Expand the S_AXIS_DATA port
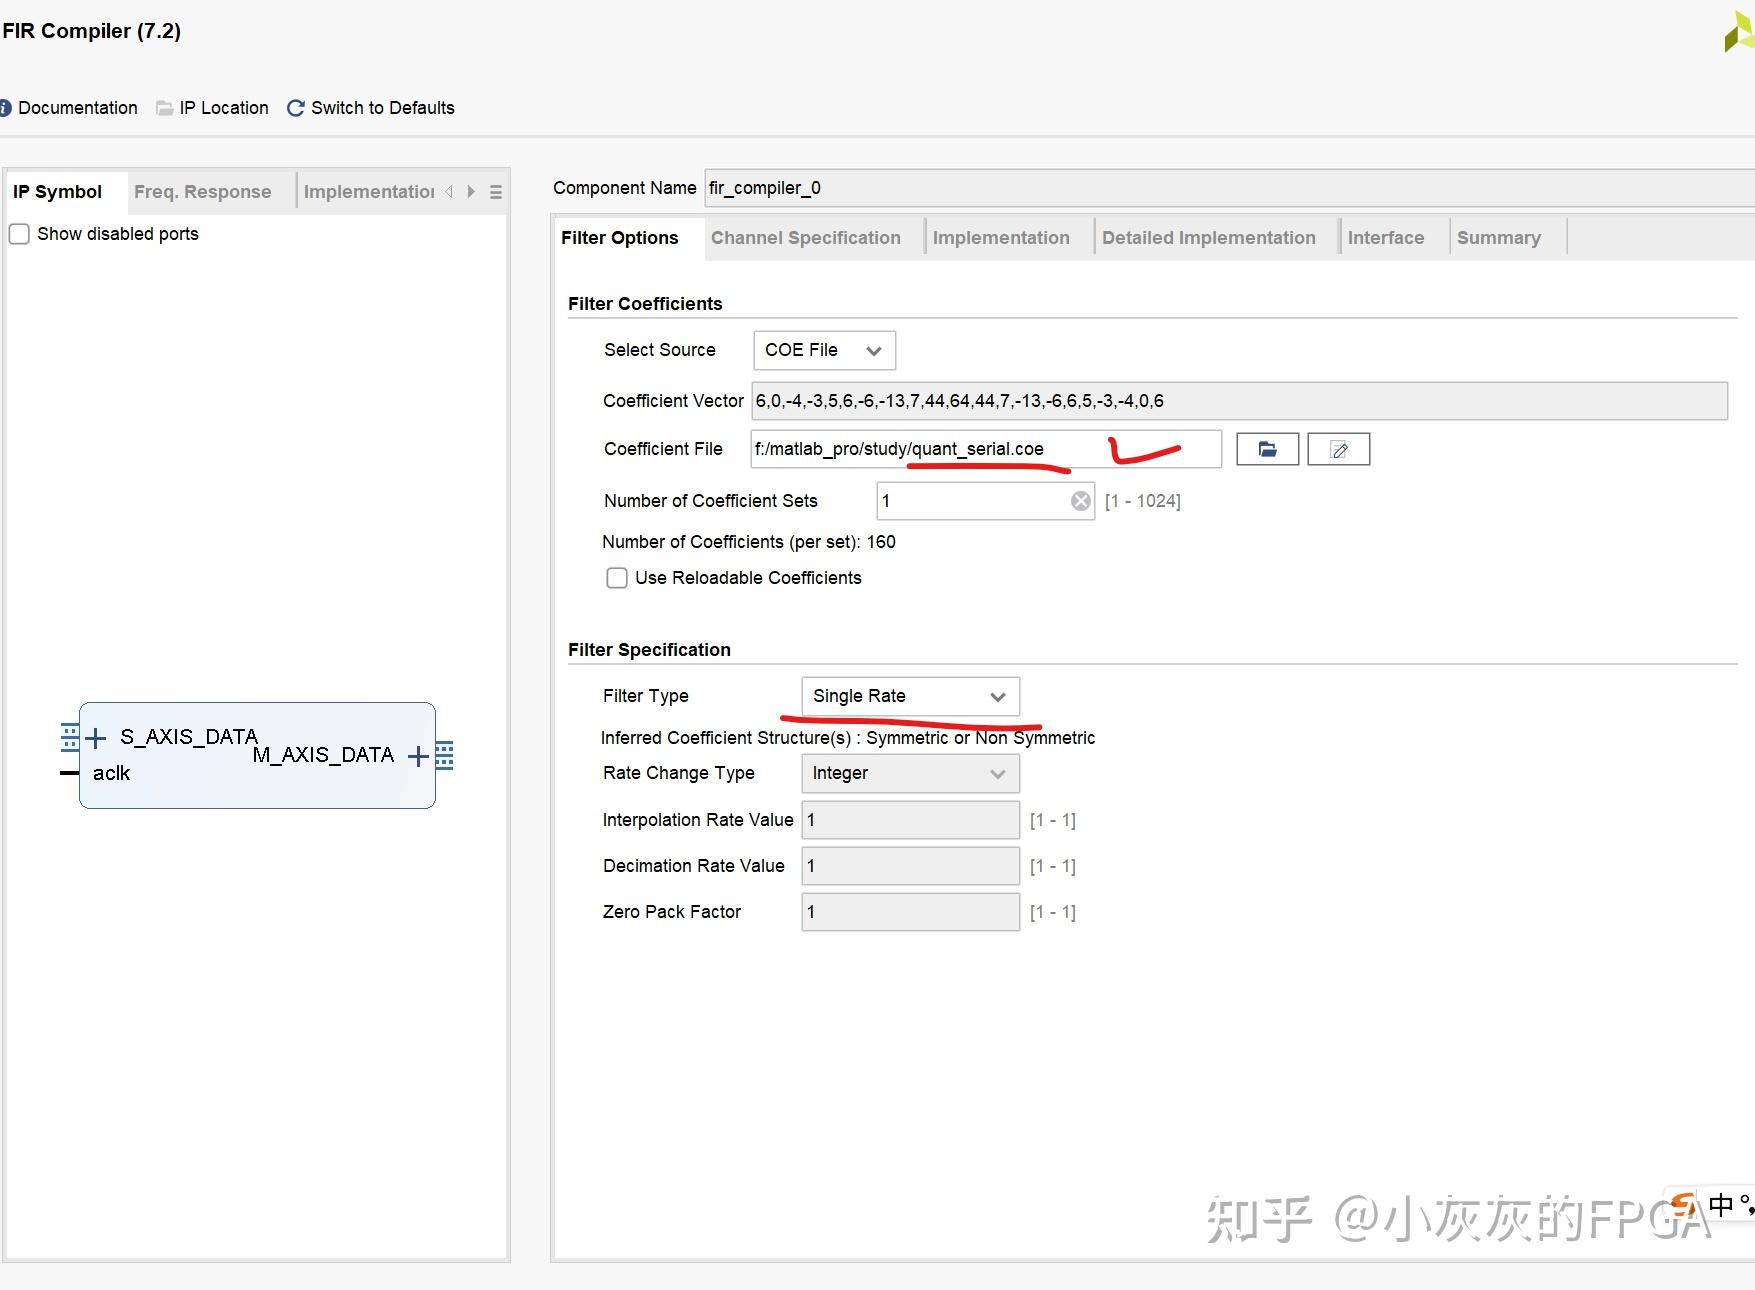 [x=96, y=737]
